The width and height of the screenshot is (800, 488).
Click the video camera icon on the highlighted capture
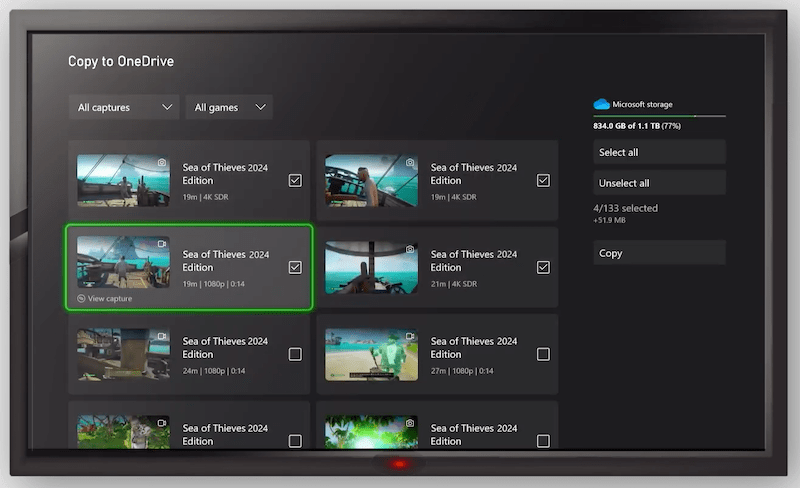162,243
